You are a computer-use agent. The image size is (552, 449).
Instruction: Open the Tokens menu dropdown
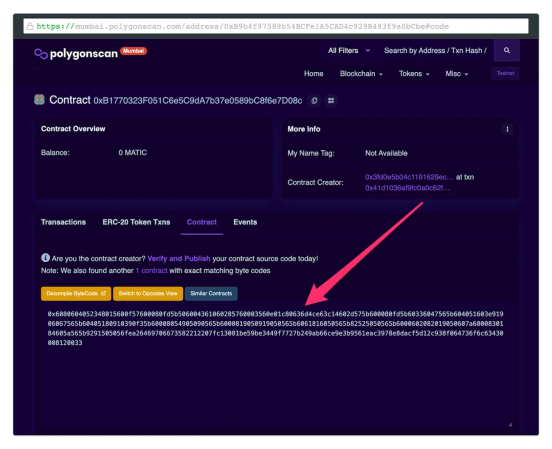pos(414,74)
